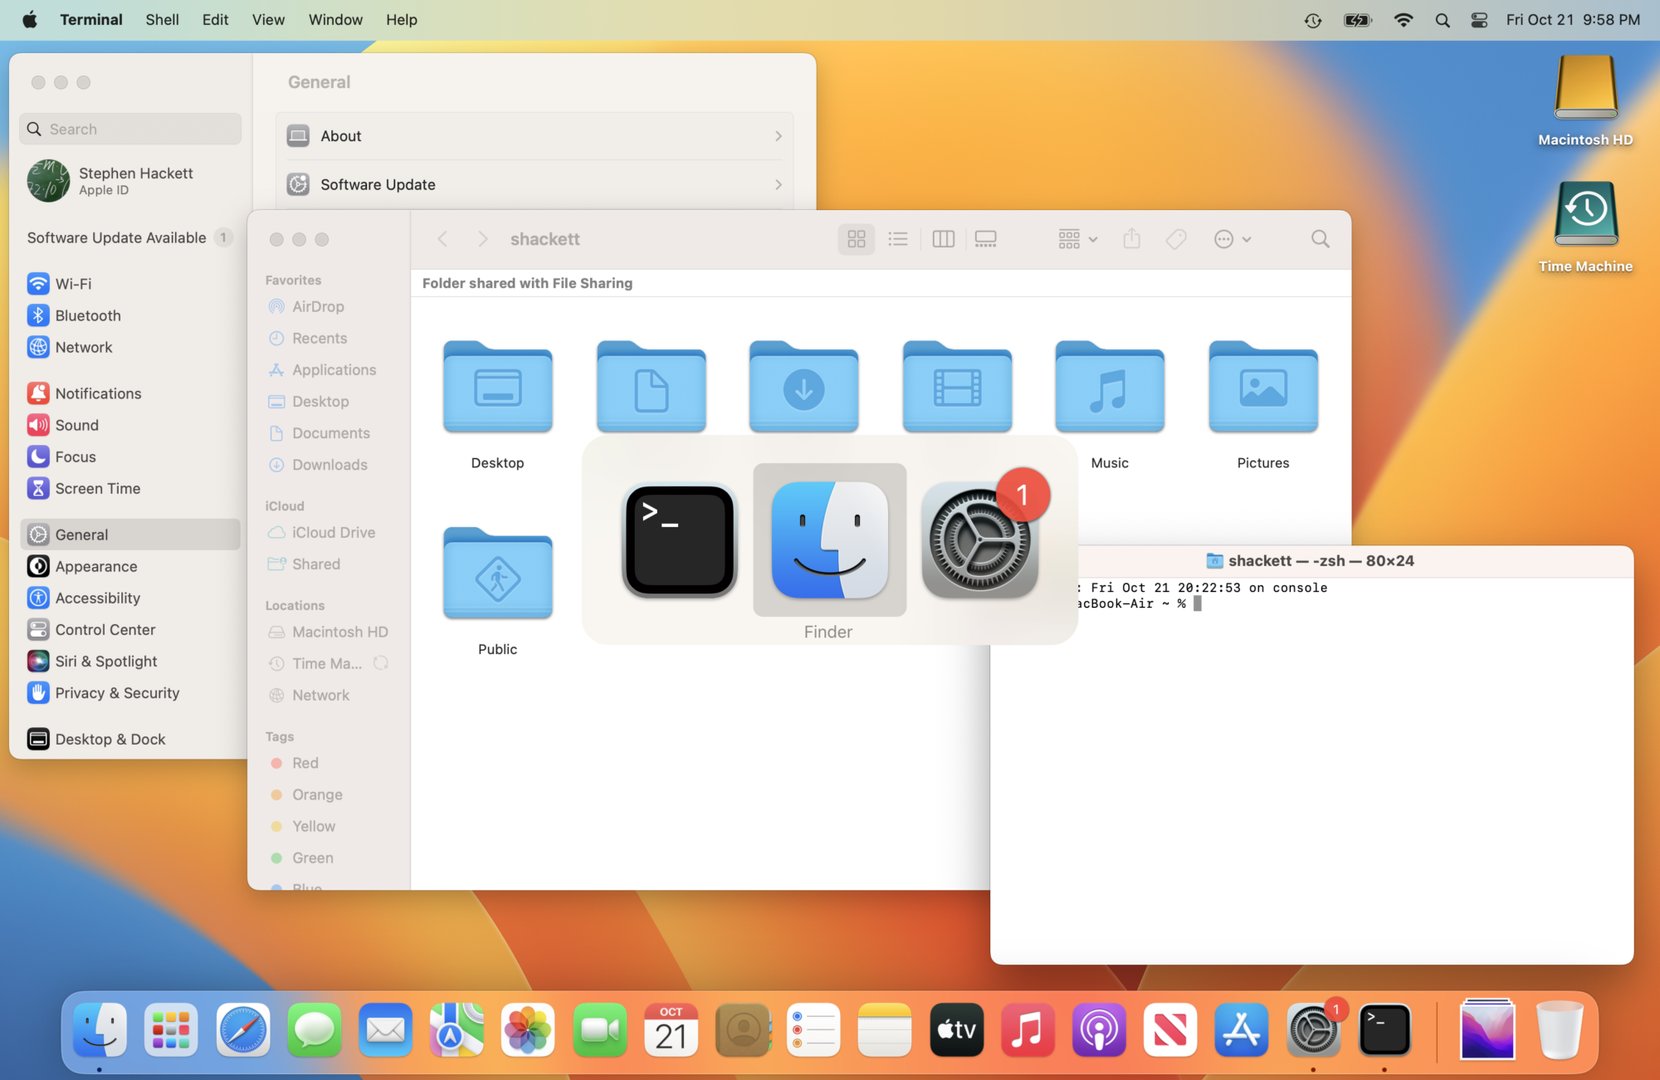Open the Apple menu
This screenshot has width=1660, height=1080.
(x=29, y=20)
